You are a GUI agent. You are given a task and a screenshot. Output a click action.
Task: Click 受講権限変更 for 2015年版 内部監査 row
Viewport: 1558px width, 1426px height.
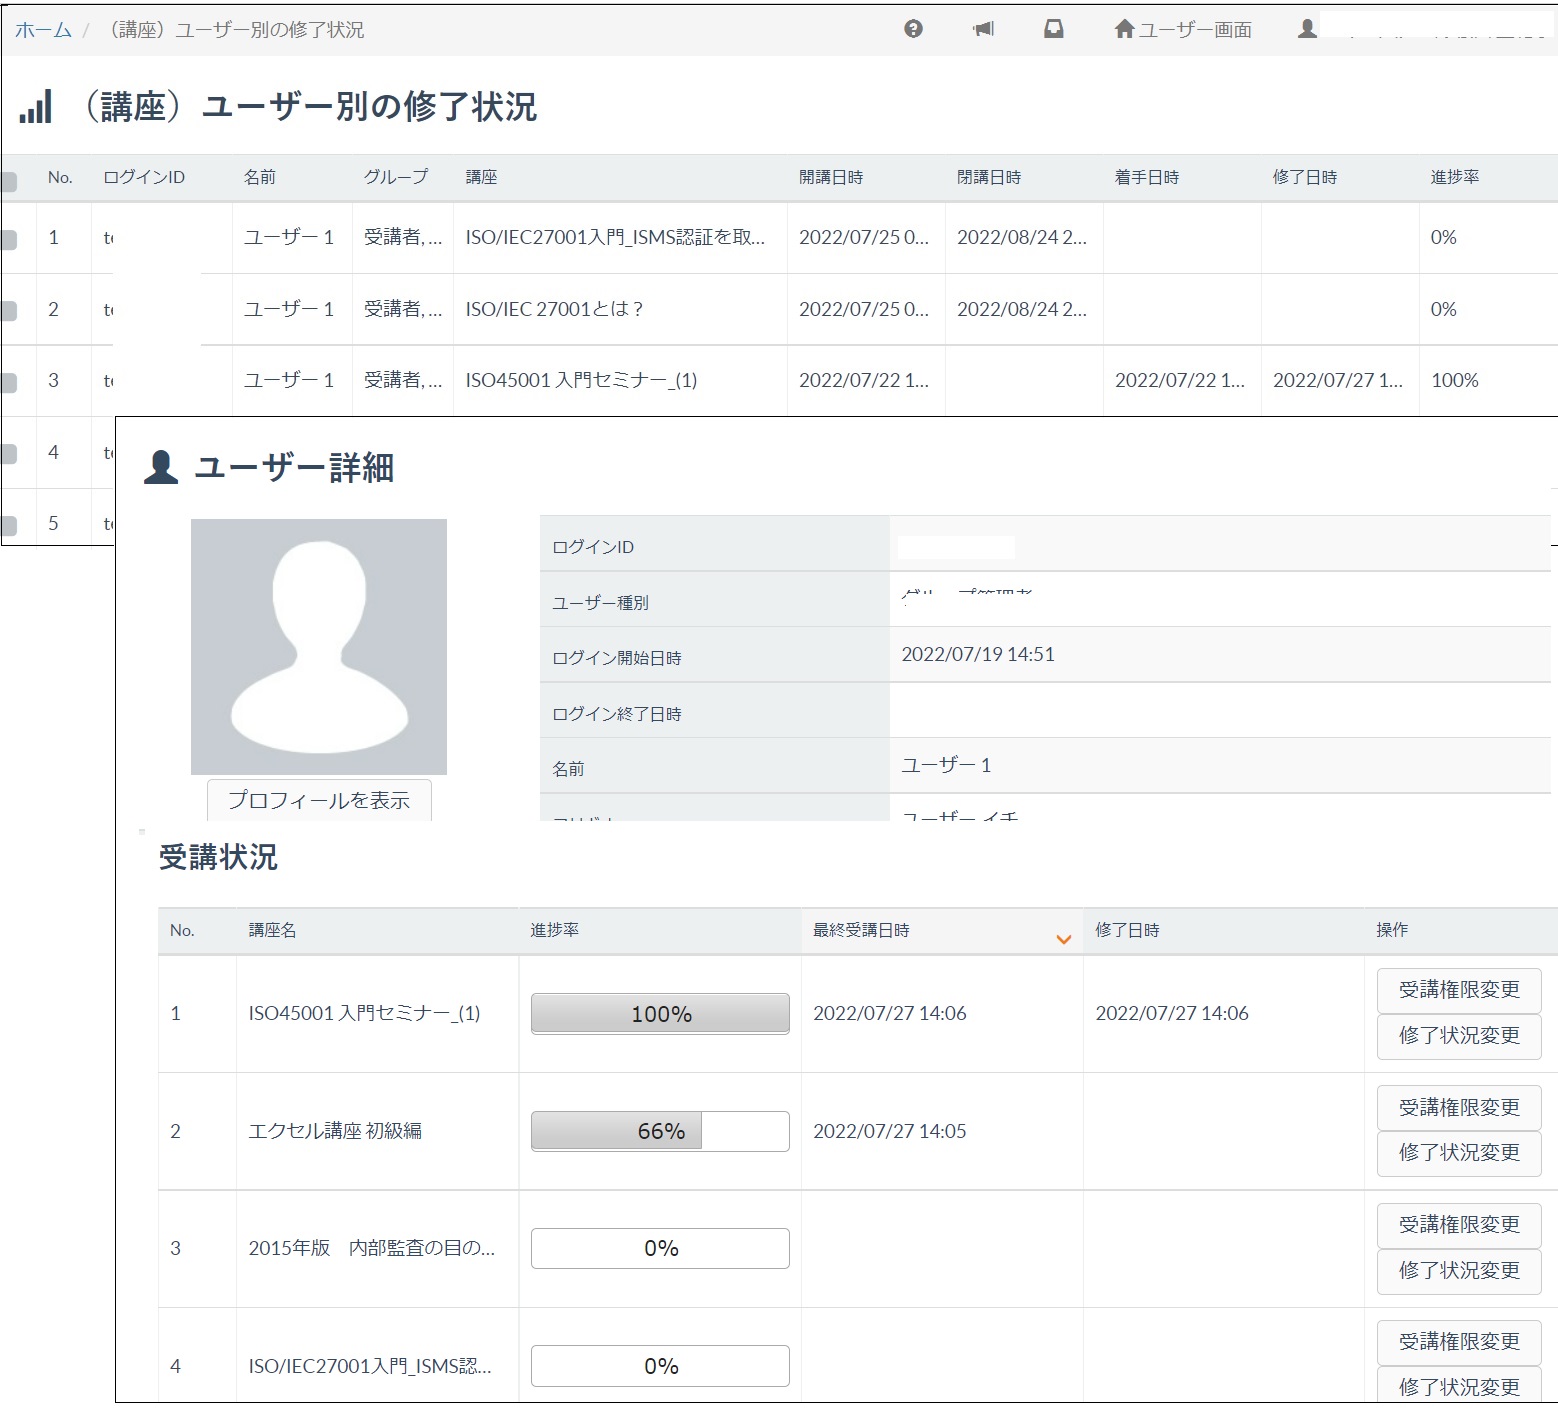click(1459, 1225)
